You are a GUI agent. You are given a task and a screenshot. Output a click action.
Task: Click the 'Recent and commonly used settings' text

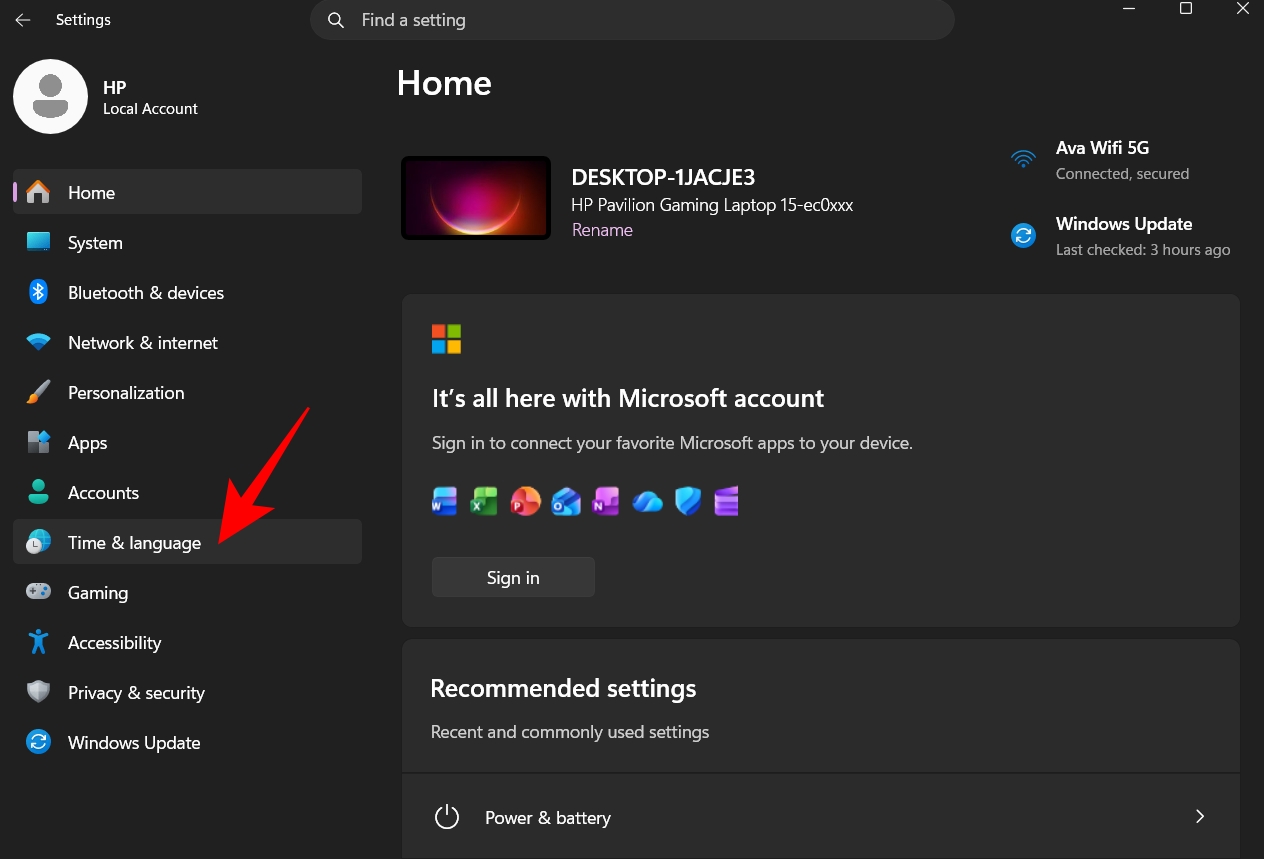coord(570,732)
